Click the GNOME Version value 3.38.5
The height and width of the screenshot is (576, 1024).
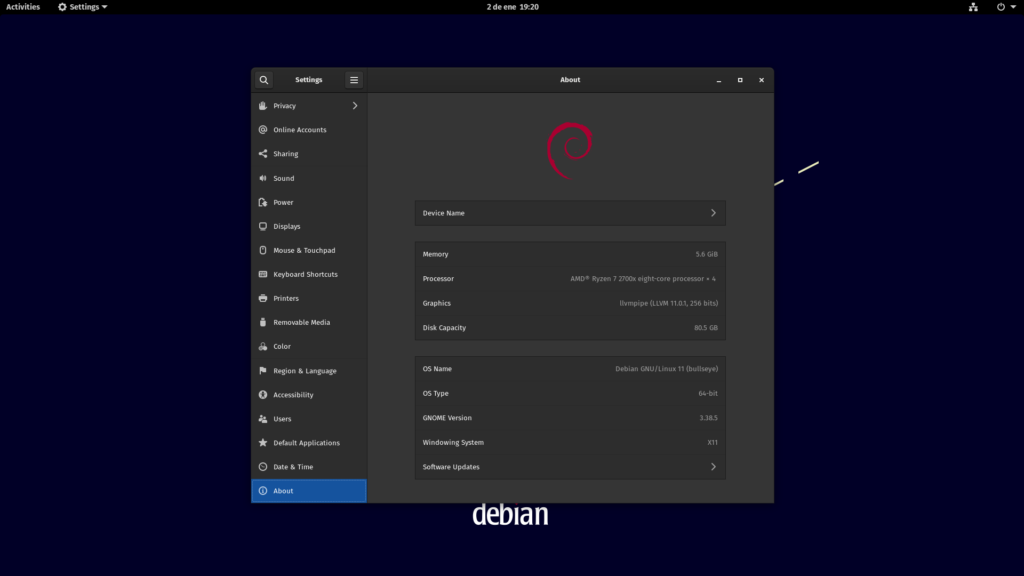pyautogui.click(x=708, y=418)
